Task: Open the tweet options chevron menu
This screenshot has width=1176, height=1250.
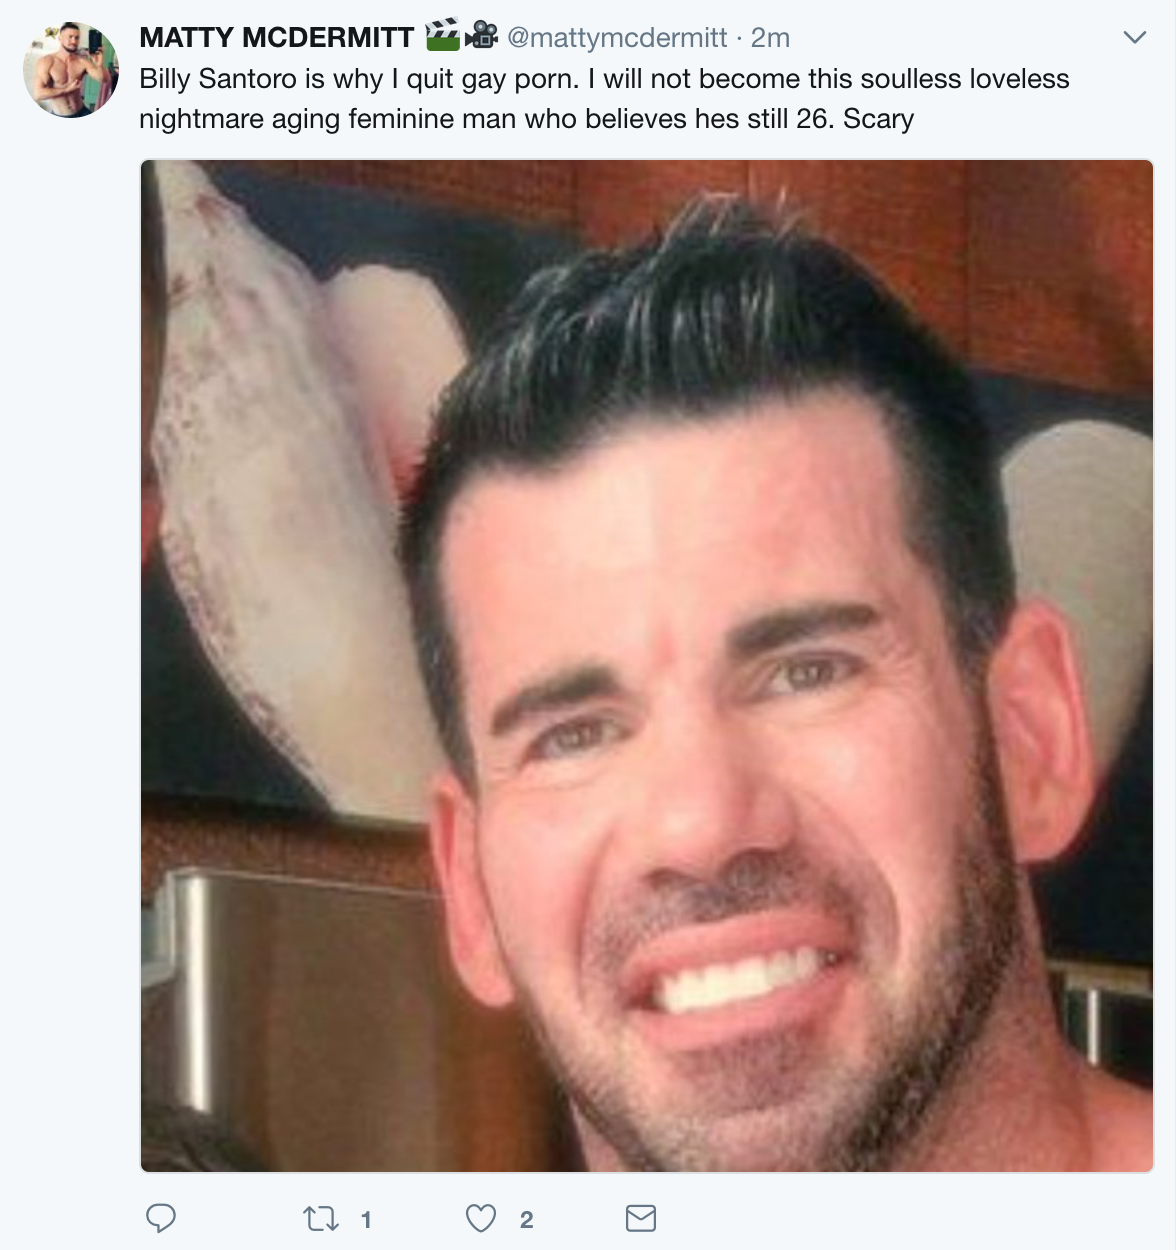Action: coord(1134,38)
